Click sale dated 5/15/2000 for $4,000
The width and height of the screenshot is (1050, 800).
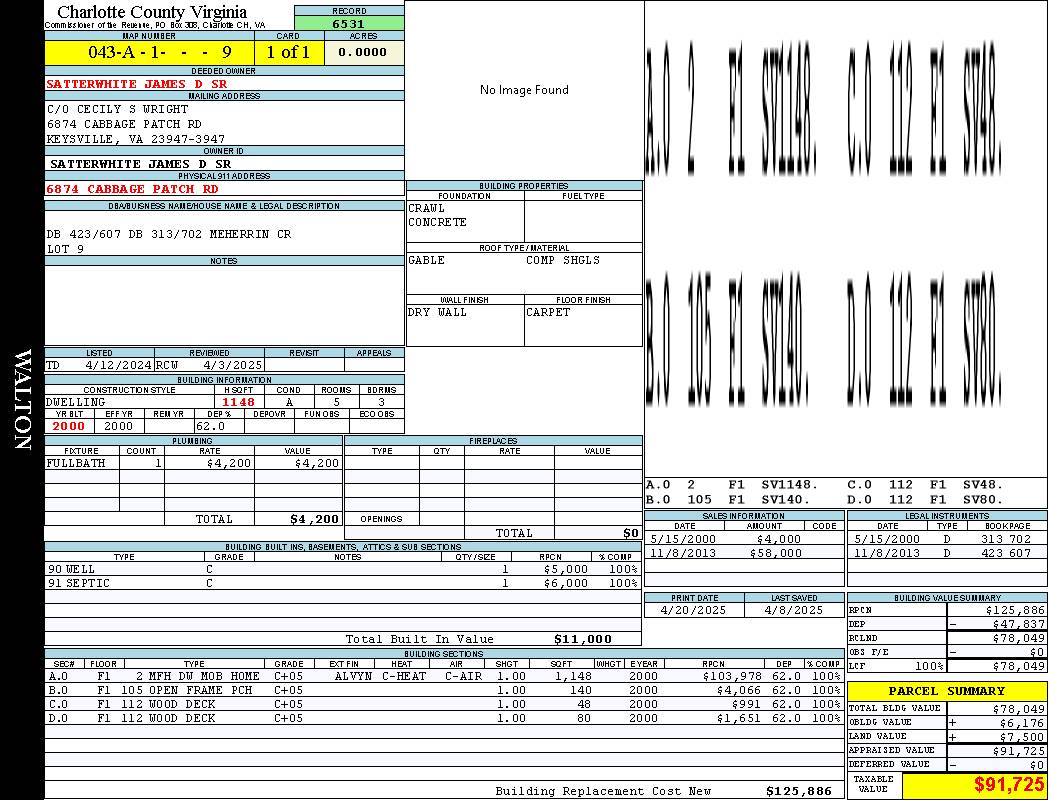pyautogui.click(x=744, y=539)
